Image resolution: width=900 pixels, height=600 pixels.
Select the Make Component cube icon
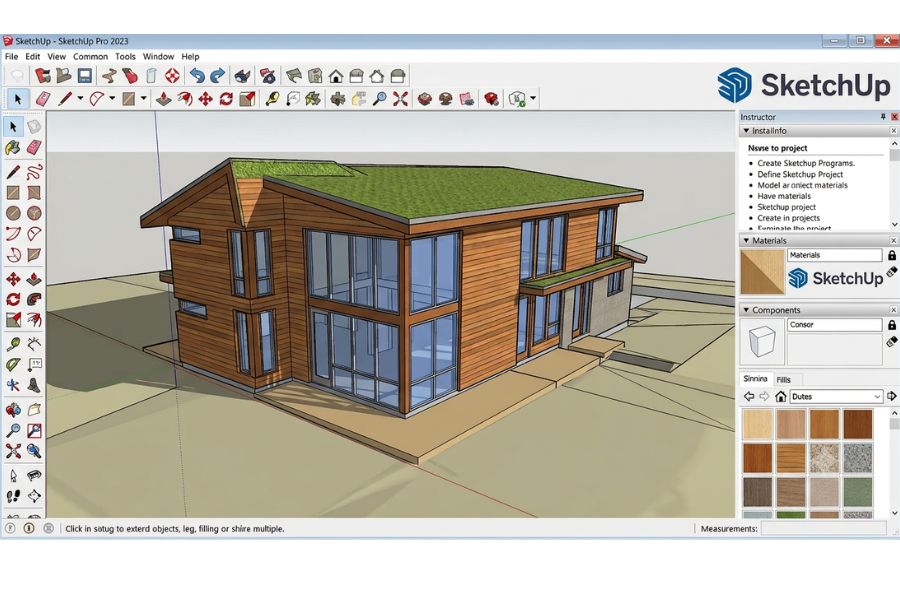point(34,126)
